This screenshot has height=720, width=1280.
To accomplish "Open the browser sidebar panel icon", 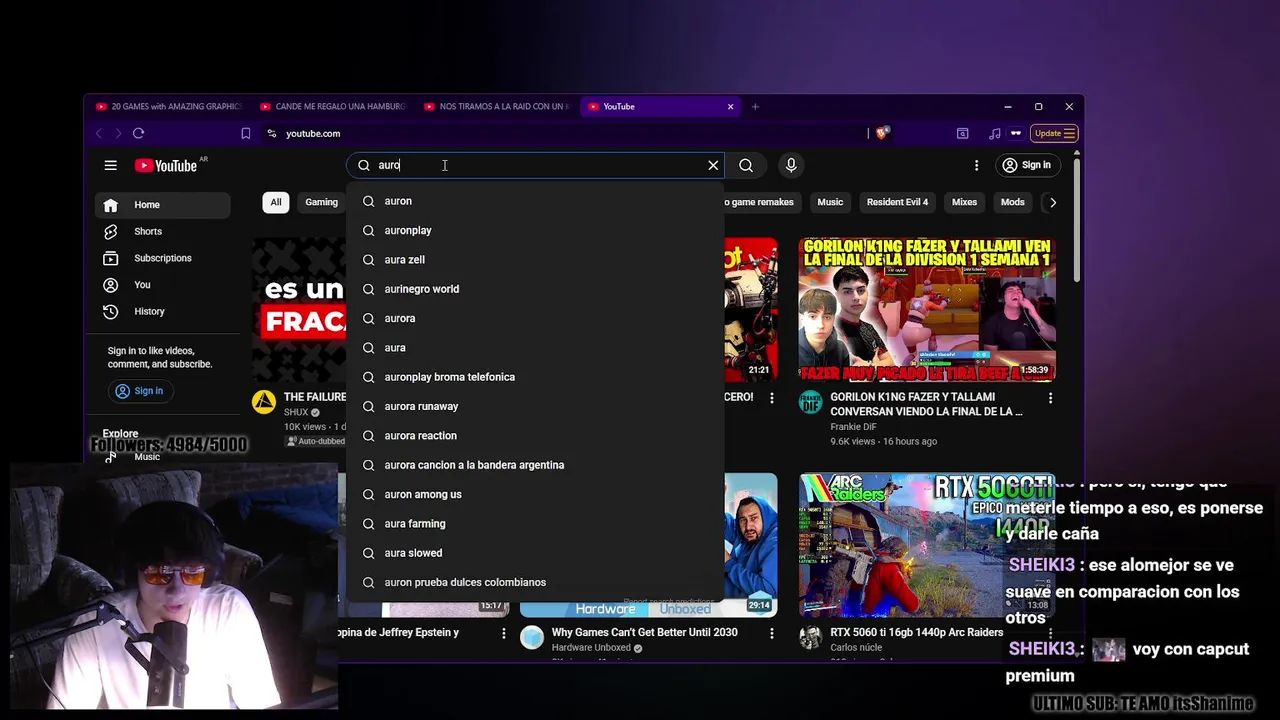I will [x=963, y=133].
